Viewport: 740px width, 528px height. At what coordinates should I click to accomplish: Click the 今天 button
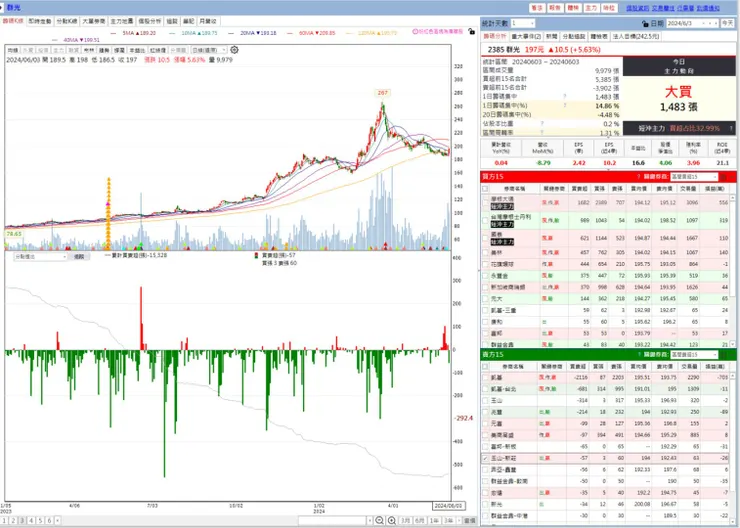click(x=727, y=23)
